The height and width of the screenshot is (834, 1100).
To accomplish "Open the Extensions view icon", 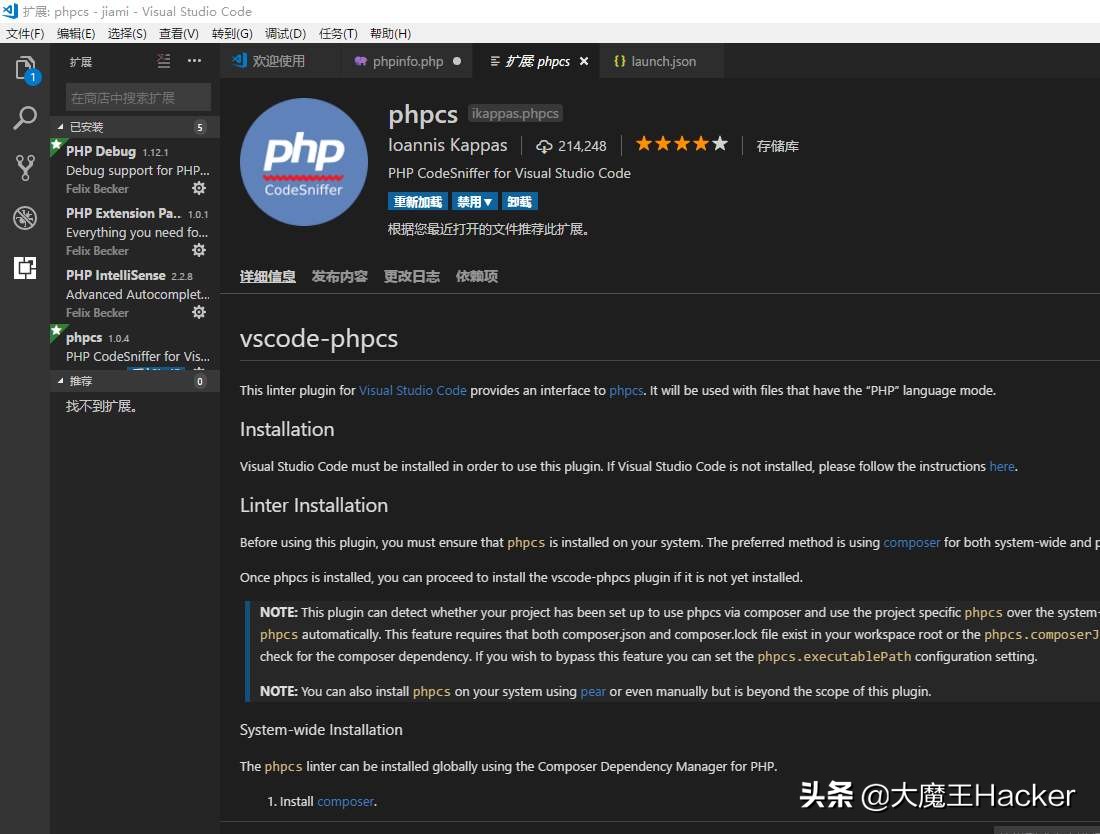I will [25, 268].
